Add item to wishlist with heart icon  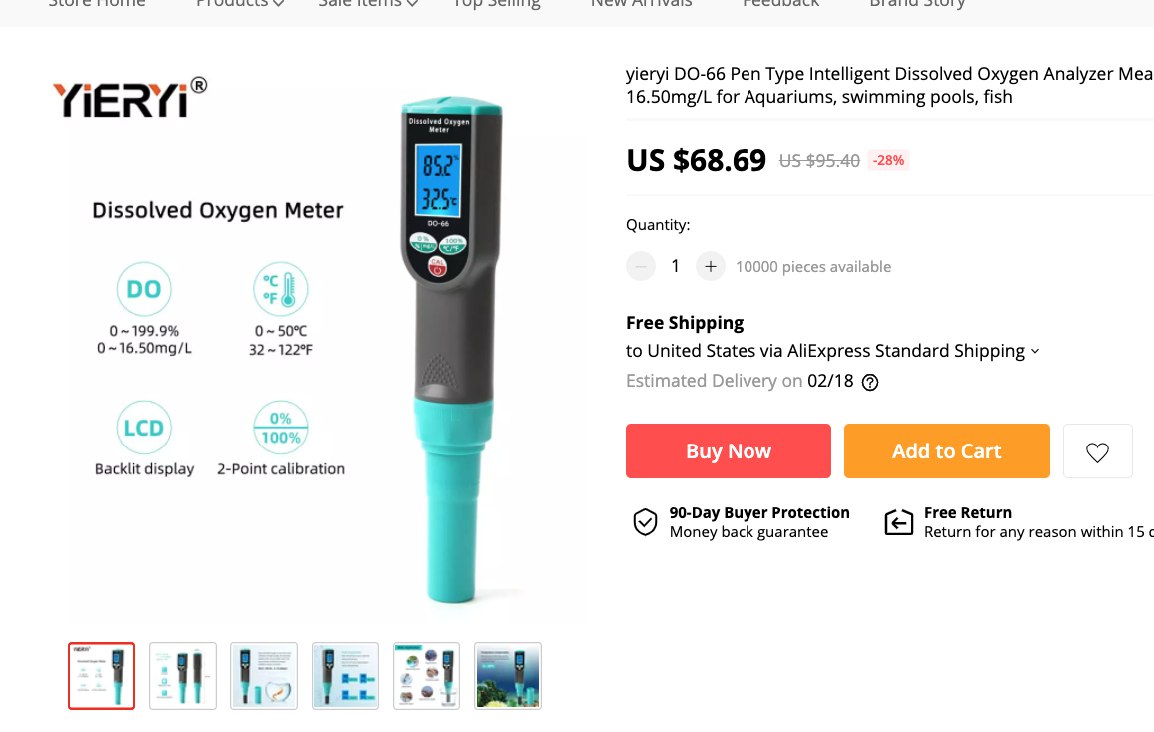pyautogui.click(x=1097, y=452)
